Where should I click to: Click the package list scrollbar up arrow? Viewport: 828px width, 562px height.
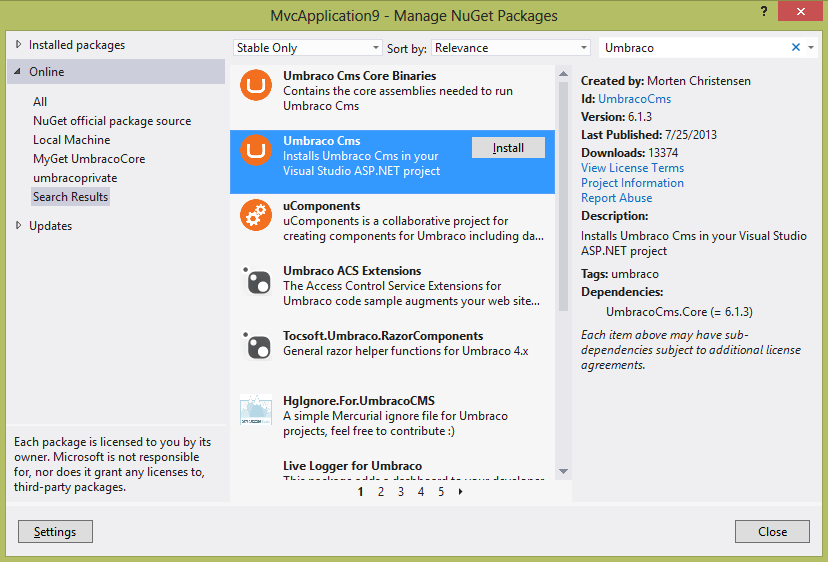click(x=563, y=73)
